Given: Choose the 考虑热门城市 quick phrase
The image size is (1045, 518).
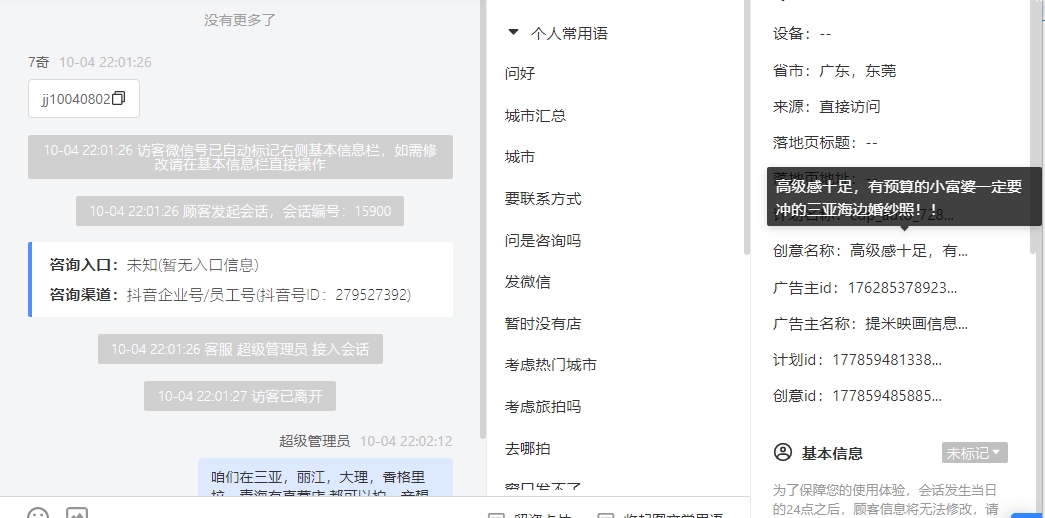Looking at the screenshot, I should click(550, 365).
